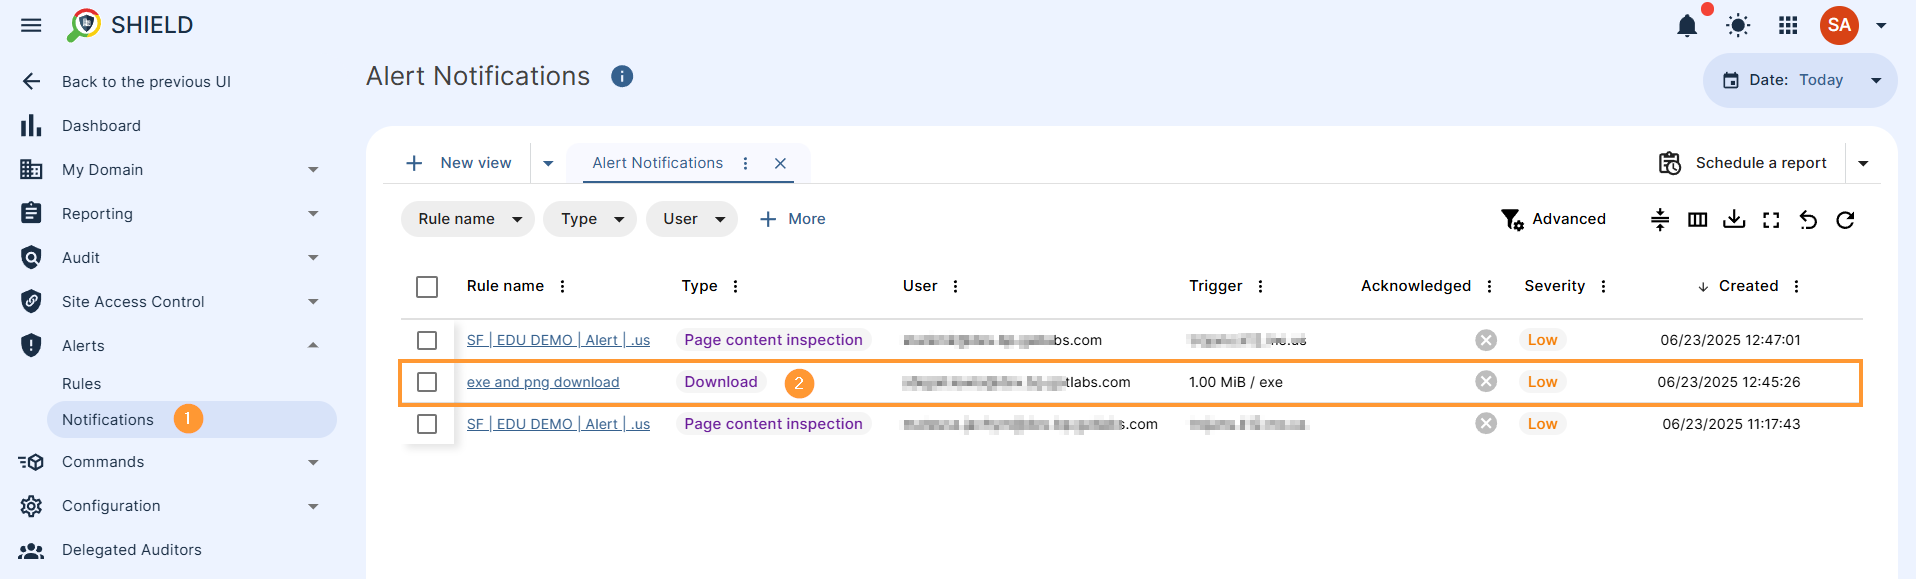Viewport: 1916px width, 579px height.
Task: Open the Schedule a report dropdown arrow
Action: pos(1863,163)
